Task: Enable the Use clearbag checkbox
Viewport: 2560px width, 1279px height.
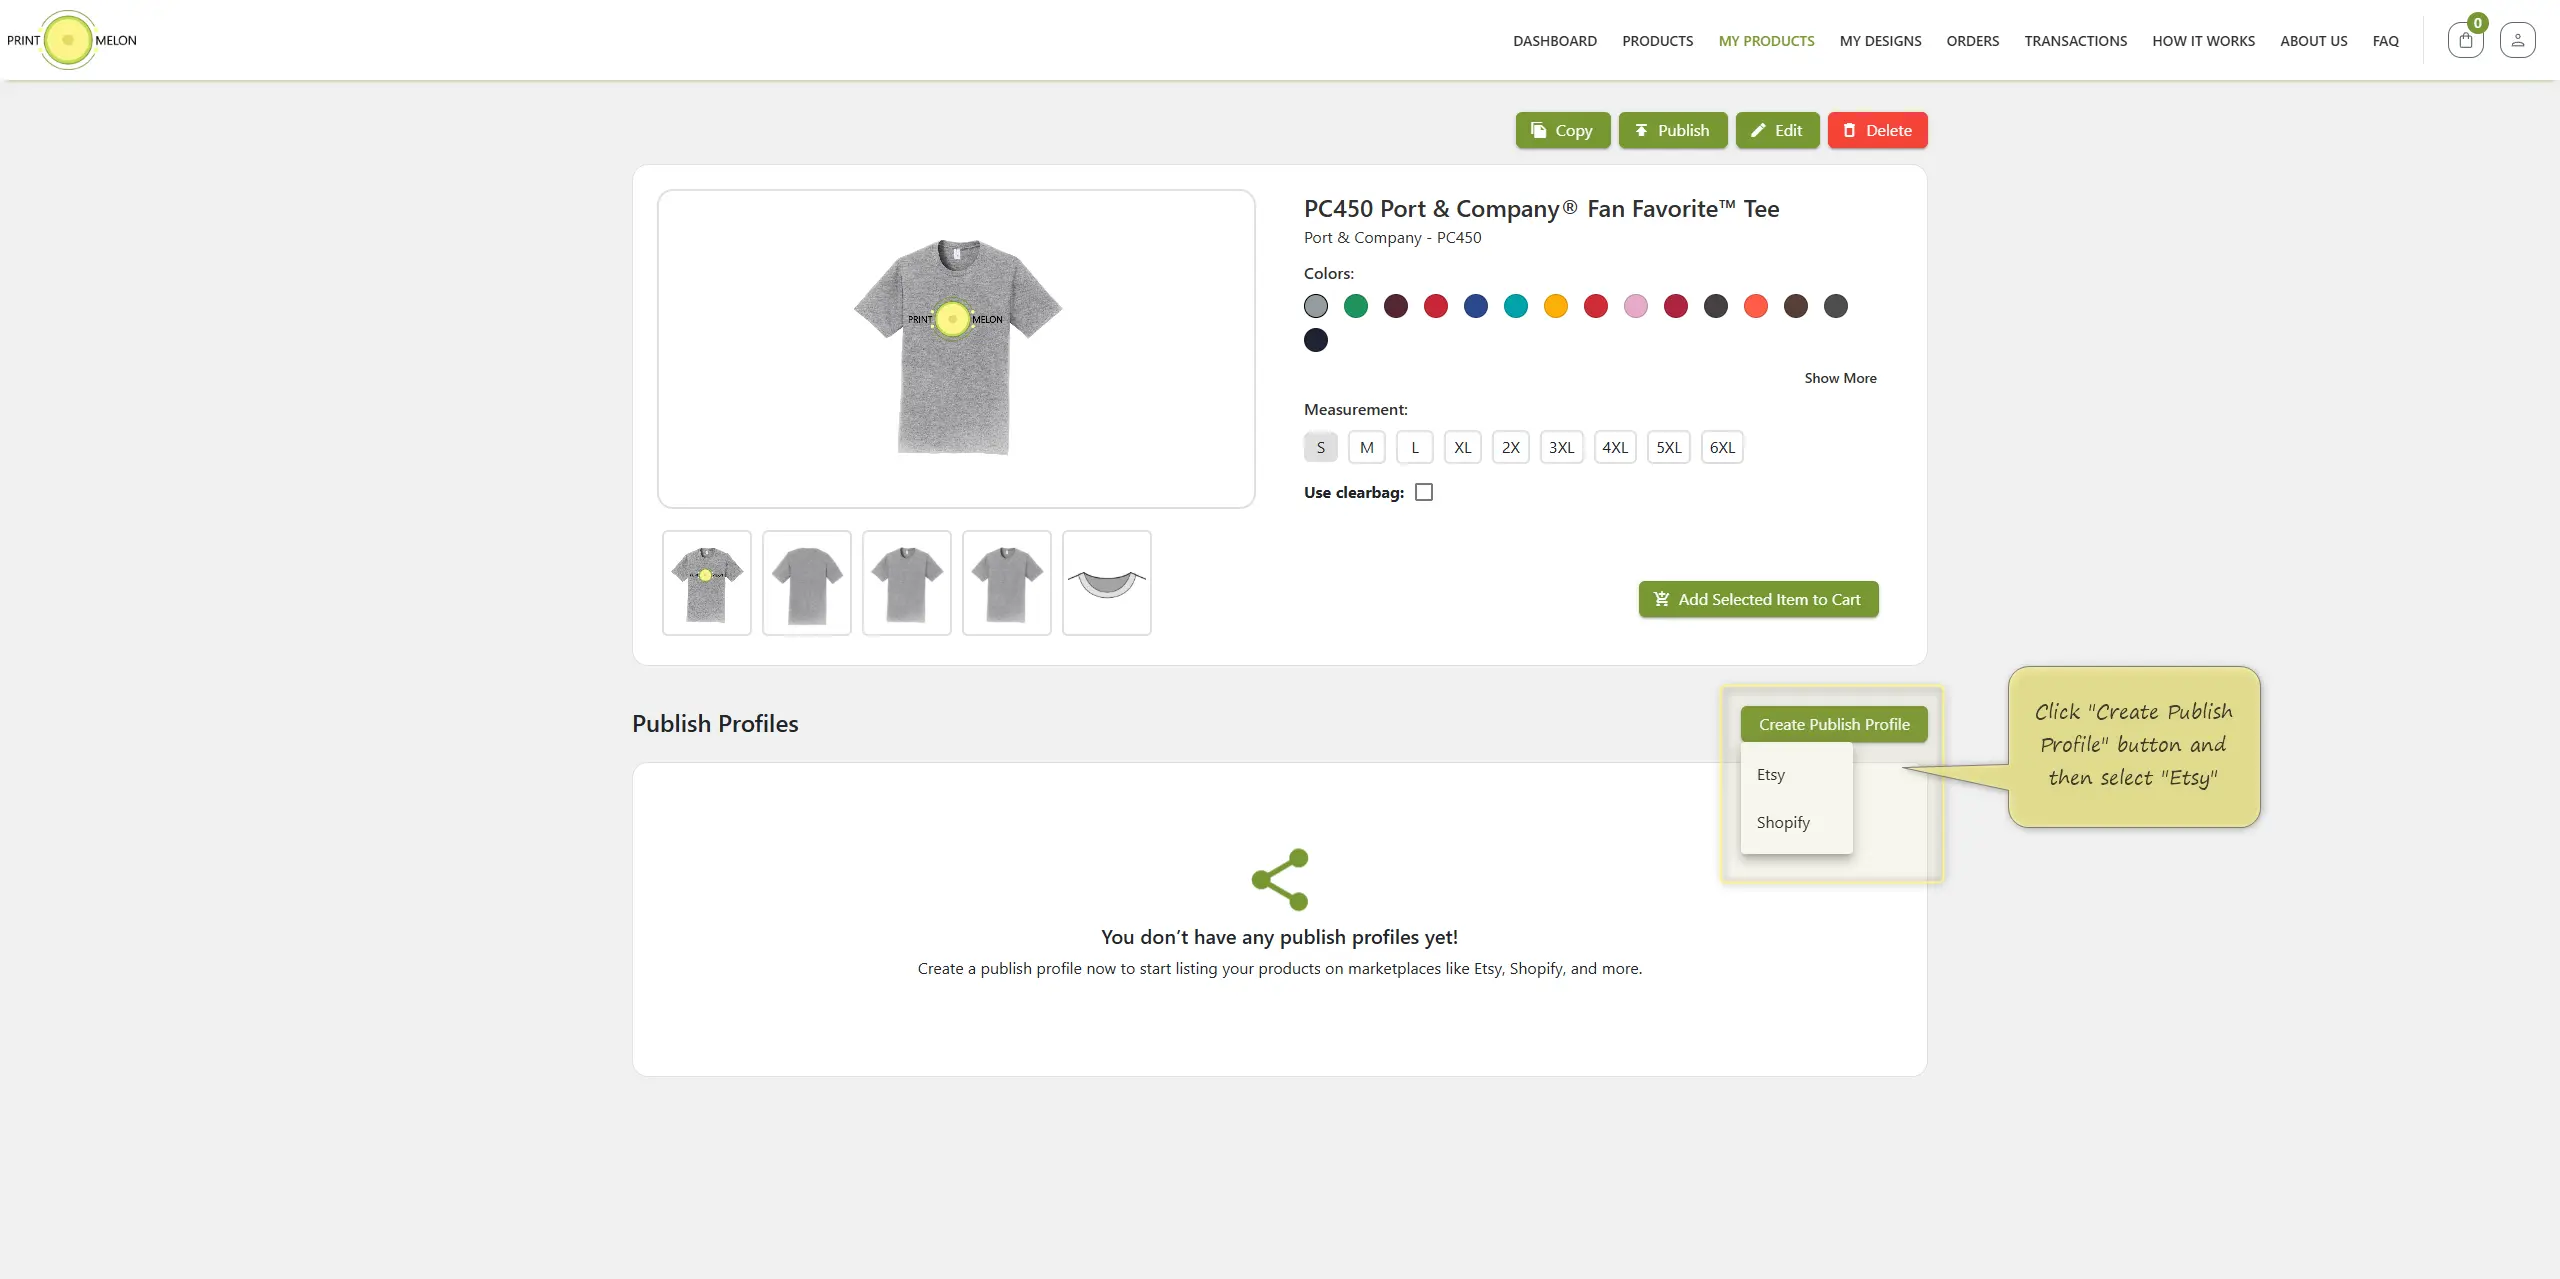Action: (x=1424, y=492)
